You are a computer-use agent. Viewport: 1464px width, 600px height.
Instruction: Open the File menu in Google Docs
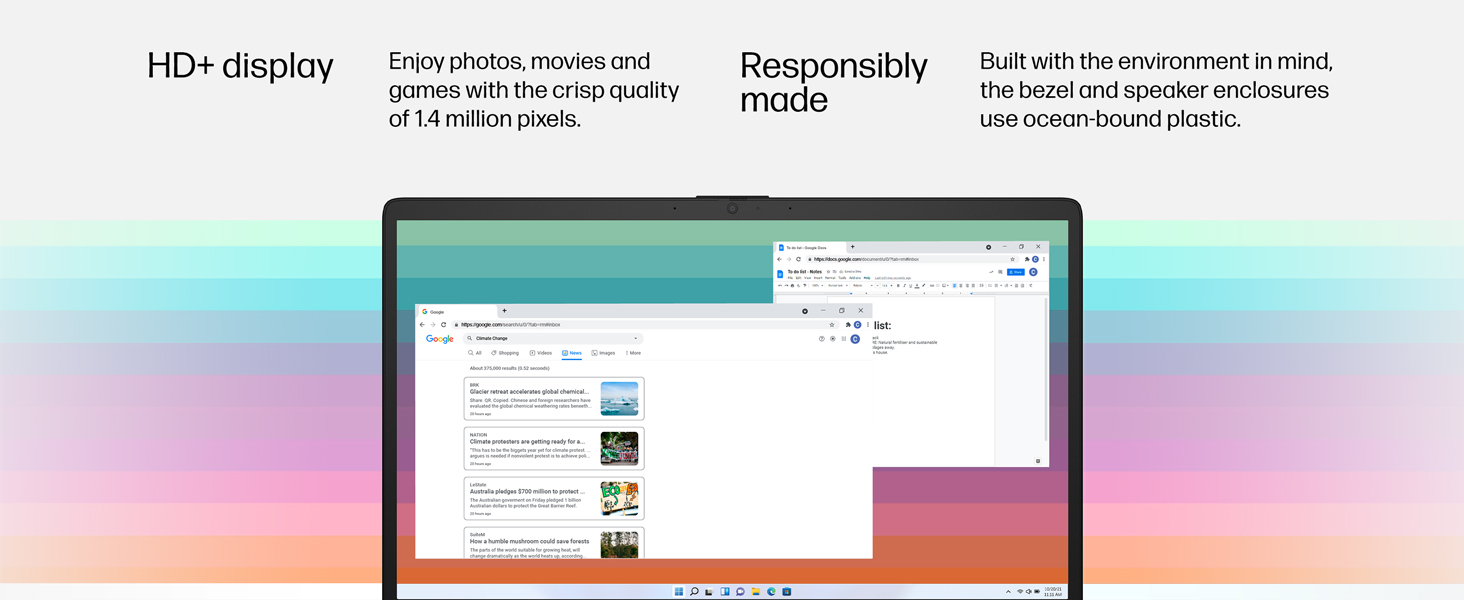790,278
